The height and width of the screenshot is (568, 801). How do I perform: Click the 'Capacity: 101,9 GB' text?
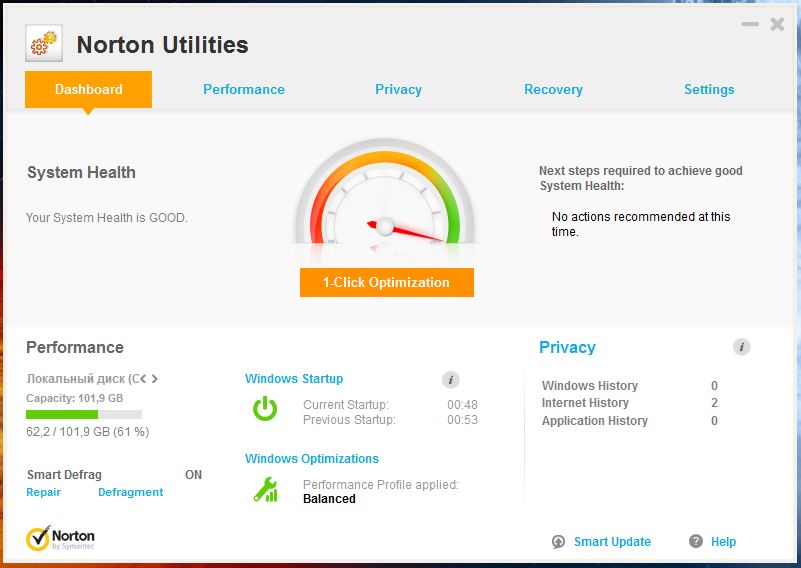pos(75,398)
